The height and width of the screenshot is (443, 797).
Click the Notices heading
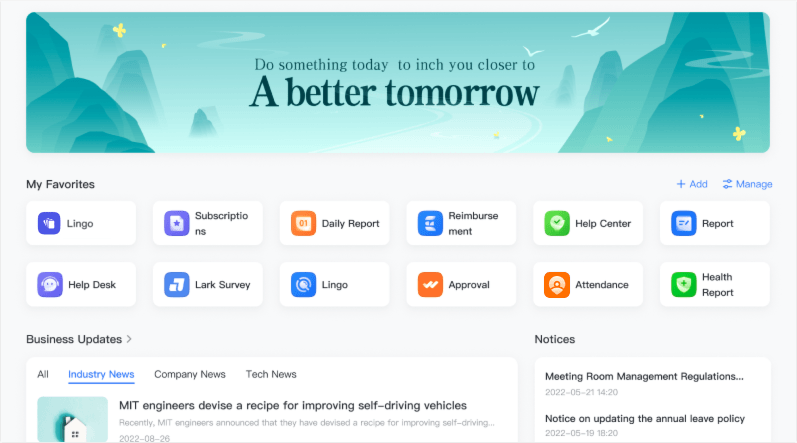555,339
